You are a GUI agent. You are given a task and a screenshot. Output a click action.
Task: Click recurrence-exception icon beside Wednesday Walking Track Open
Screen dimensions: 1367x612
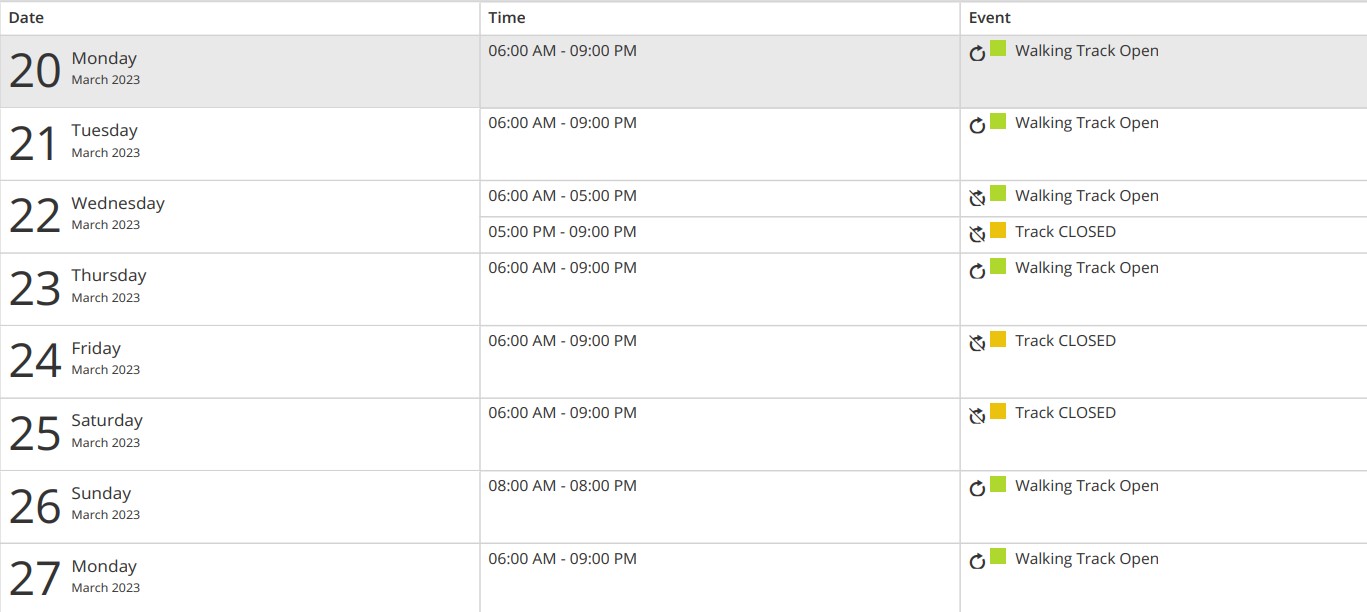click(x=977, y=198)
